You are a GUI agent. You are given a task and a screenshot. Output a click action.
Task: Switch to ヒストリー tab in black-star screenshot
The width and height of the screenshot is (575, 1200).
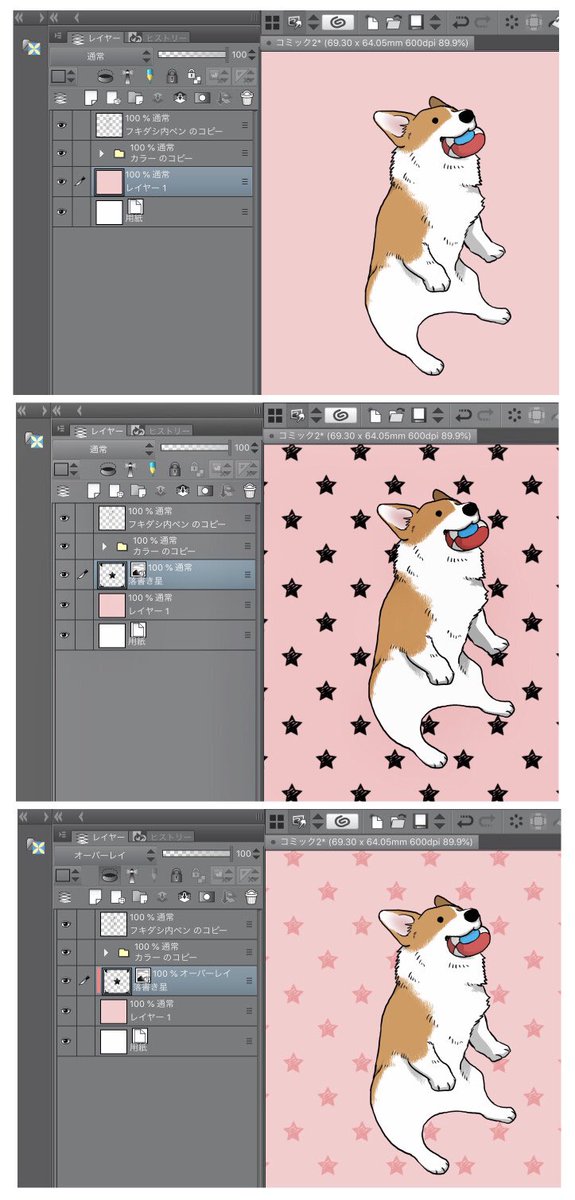[160, 430]
